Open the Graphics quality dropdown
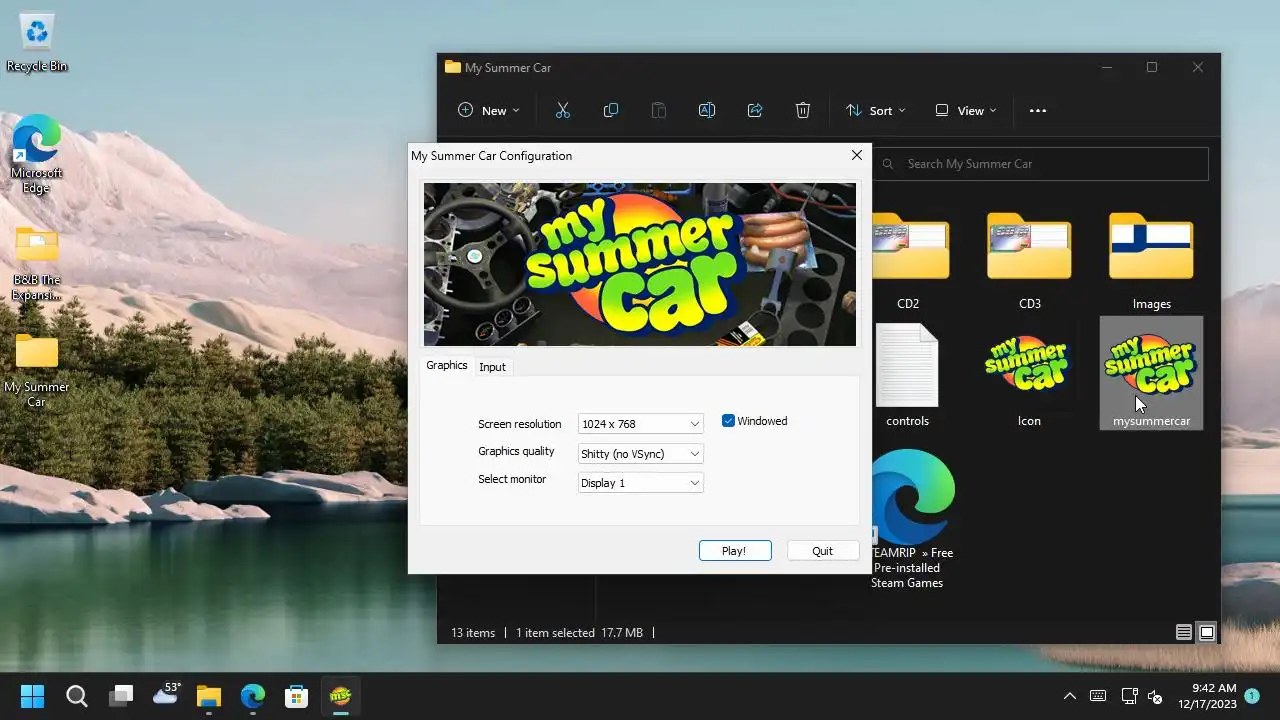The image size is (1280, 720). 640,454
